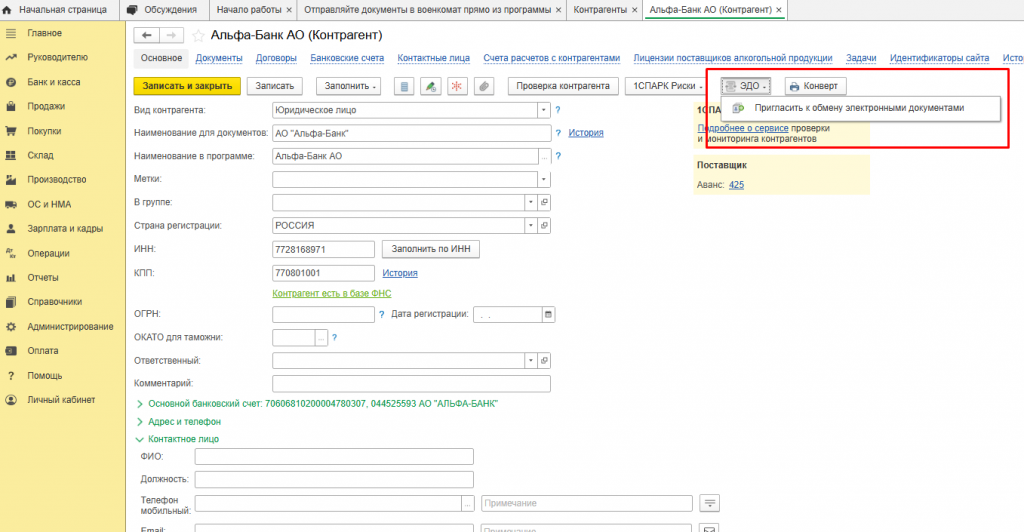This screenshot has width=1024, height=532.
Task: Click the ИНН input field
Action: click(323, 249)
